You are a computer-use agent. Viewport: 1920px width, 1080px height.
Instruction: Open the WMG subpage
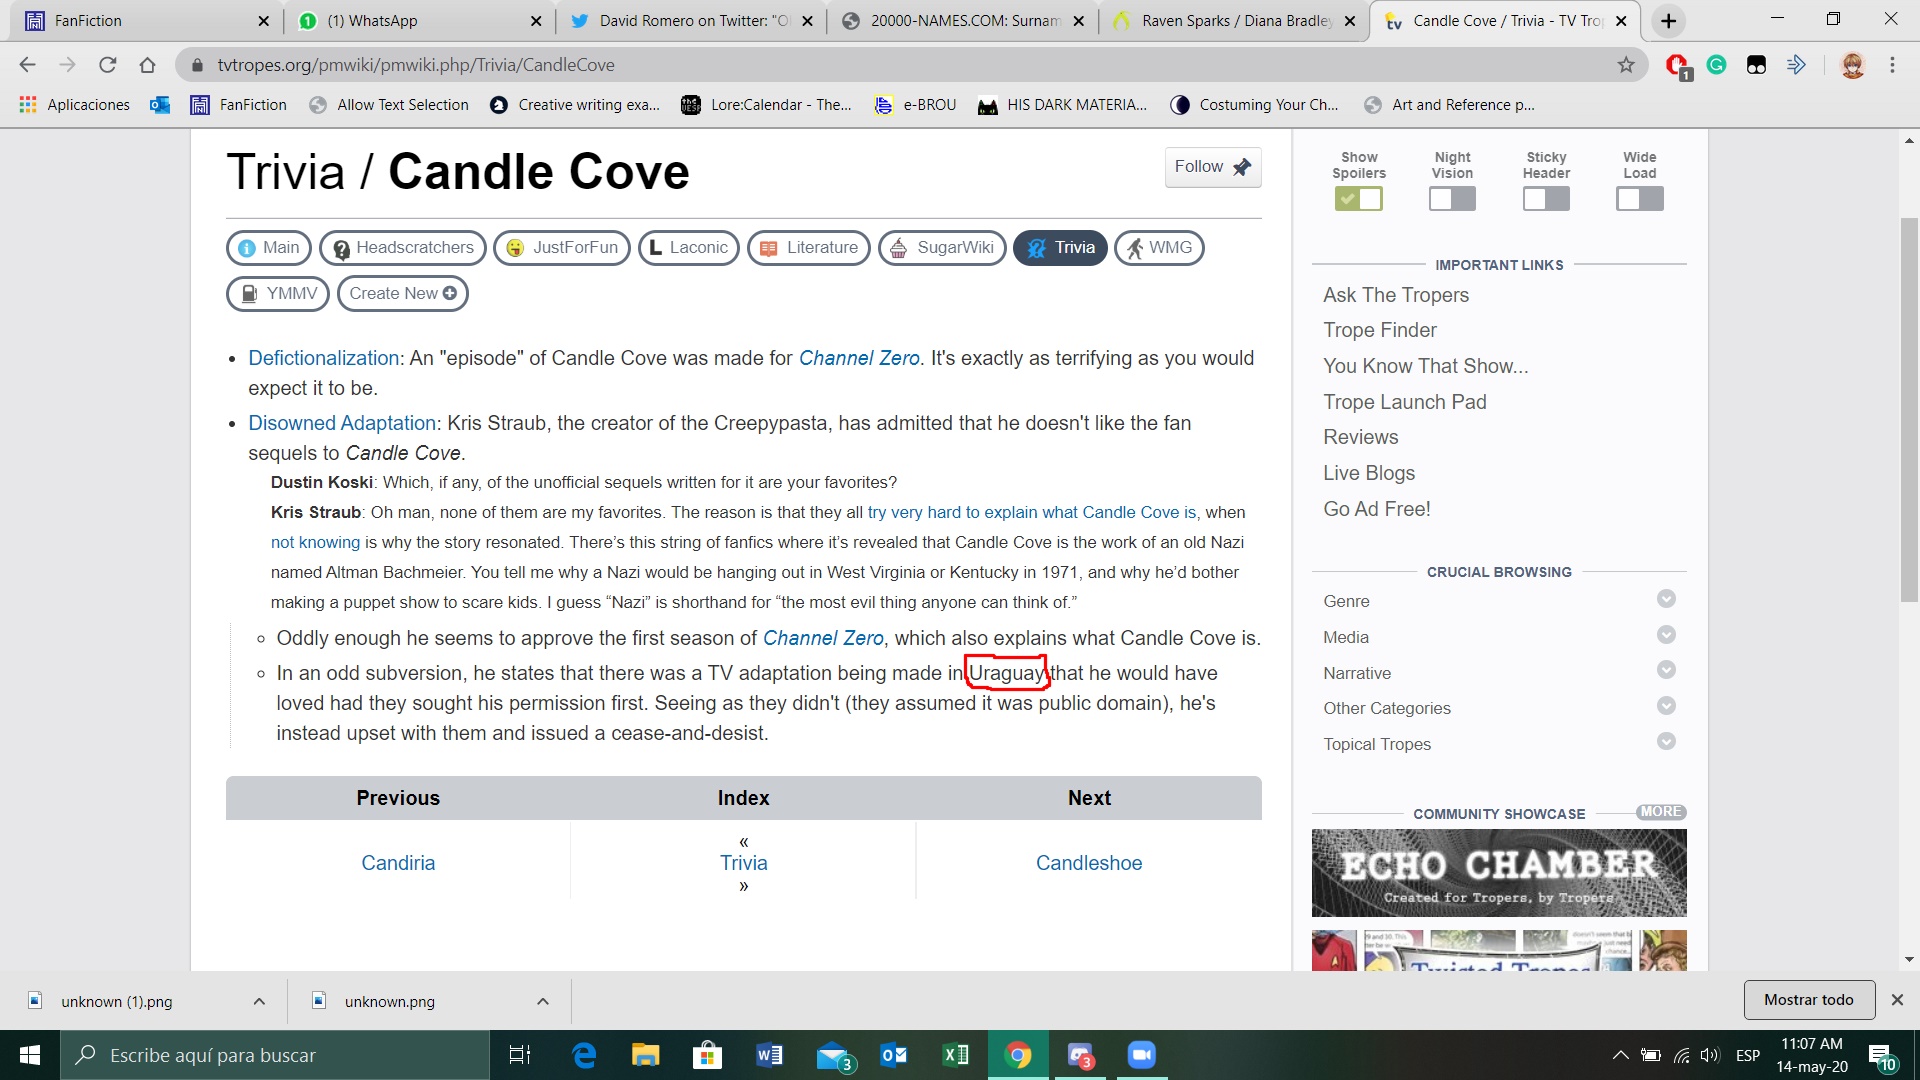point(1159,248)
